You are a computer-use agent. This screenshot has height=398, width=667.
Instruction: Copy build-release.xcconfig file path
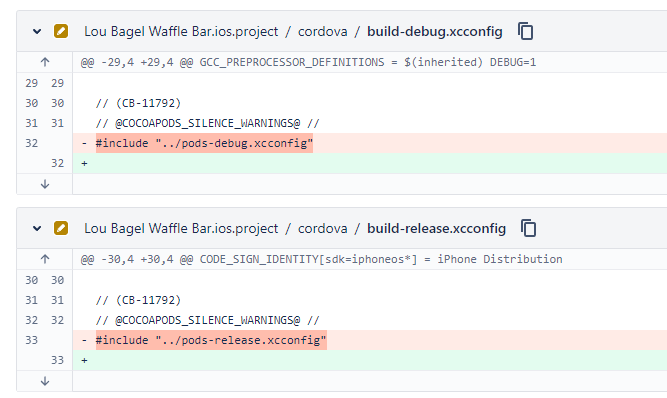(529, 228)
